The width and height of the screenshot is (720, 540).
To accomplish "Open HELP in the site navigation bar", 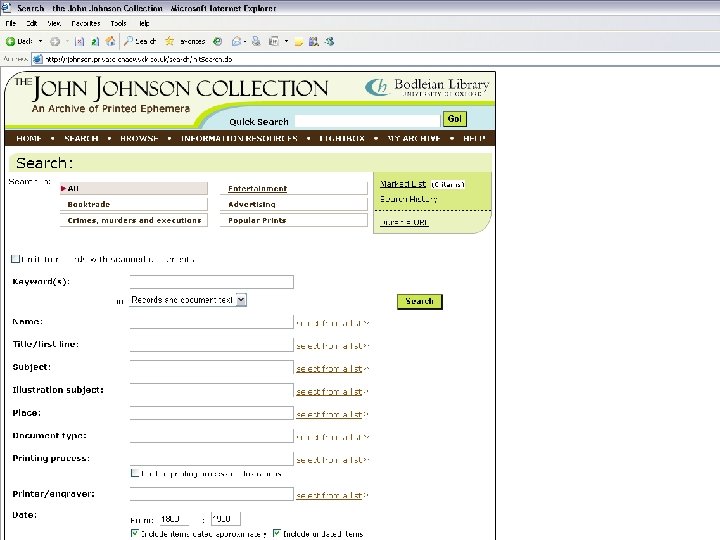I will point(474,138).
